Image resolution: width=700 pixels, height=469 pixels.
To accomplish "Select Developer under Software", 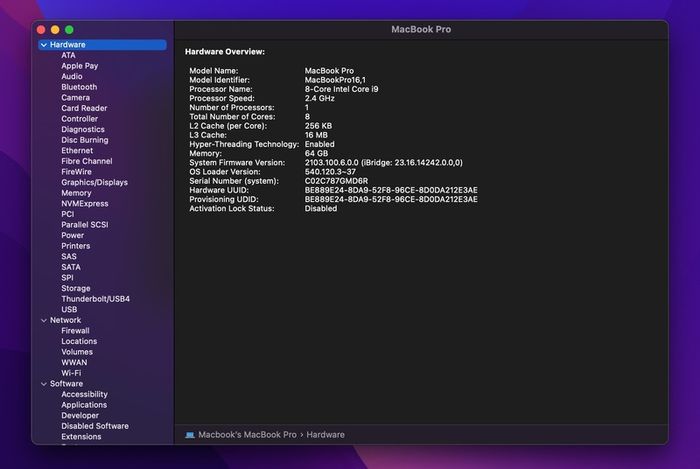I will 80,415.
